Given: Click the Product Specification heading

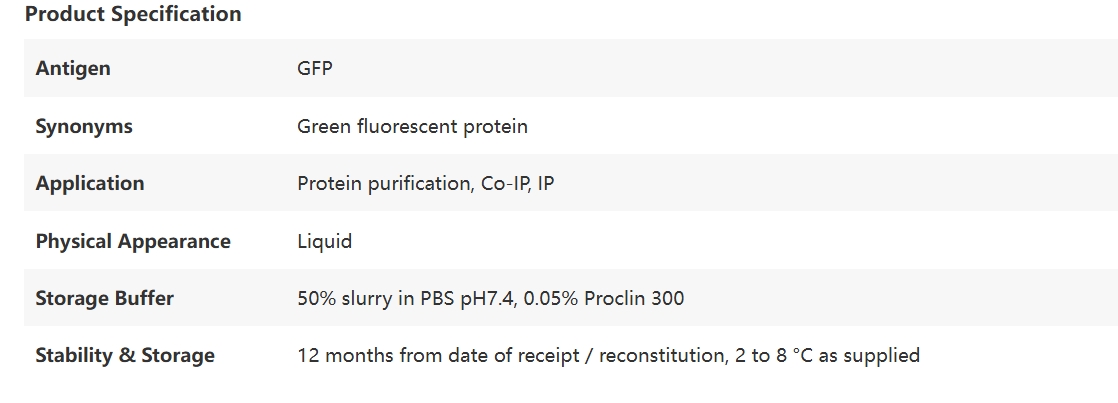Looking at the screenshot, I should point(133,15).
